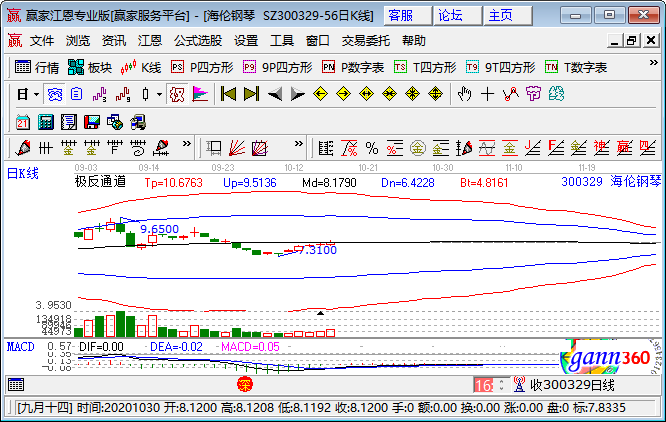Open the 行情 quotes view
Screen dimensions: 666x422
coord(37,67)
